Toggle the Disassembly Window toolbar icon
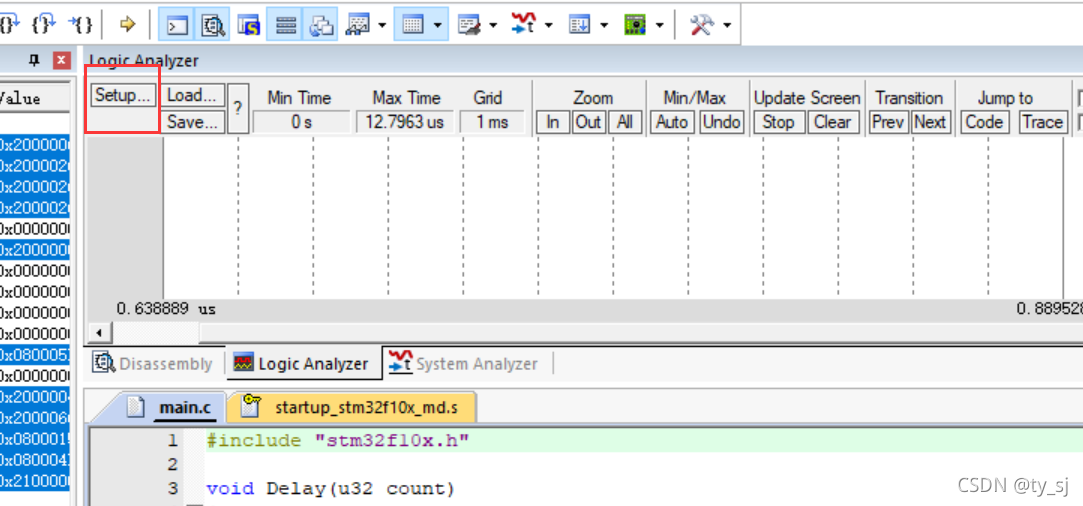The height and width of the screenshot is (506, 1083). [214, 26]
